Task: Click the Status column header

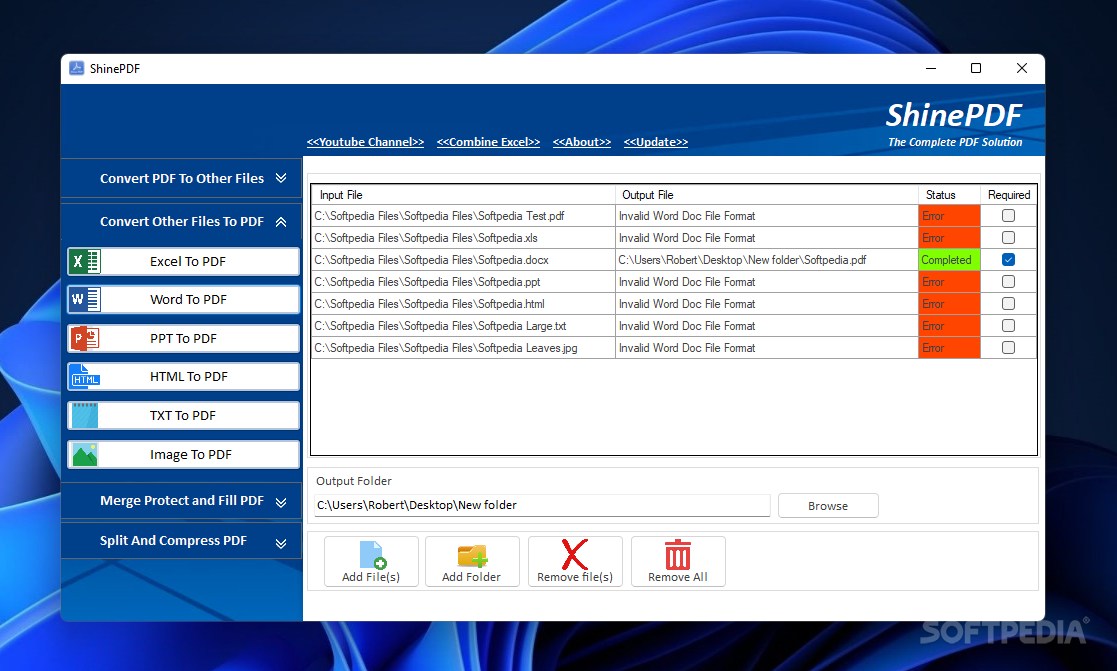Action: 949,194
